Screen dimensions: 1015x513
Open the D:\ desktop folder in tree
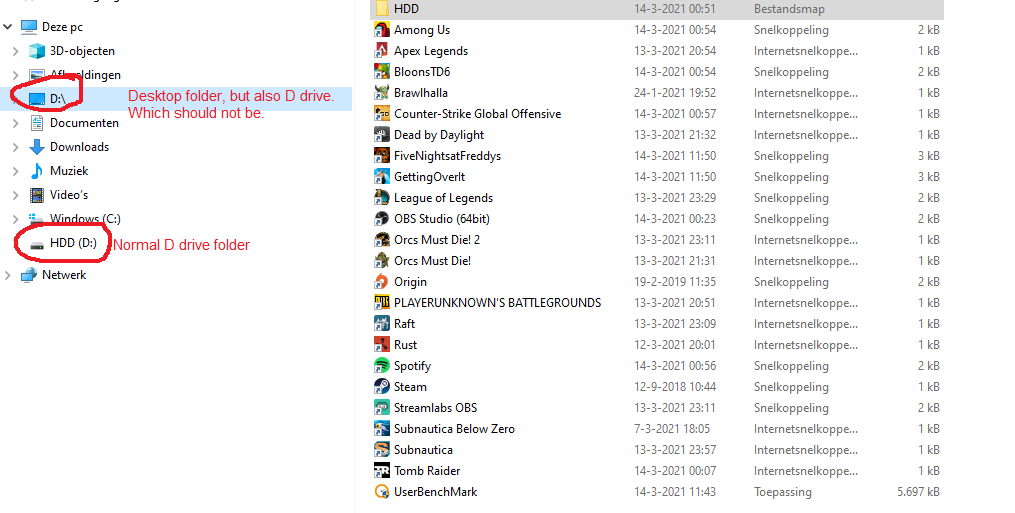click(58, 98)
